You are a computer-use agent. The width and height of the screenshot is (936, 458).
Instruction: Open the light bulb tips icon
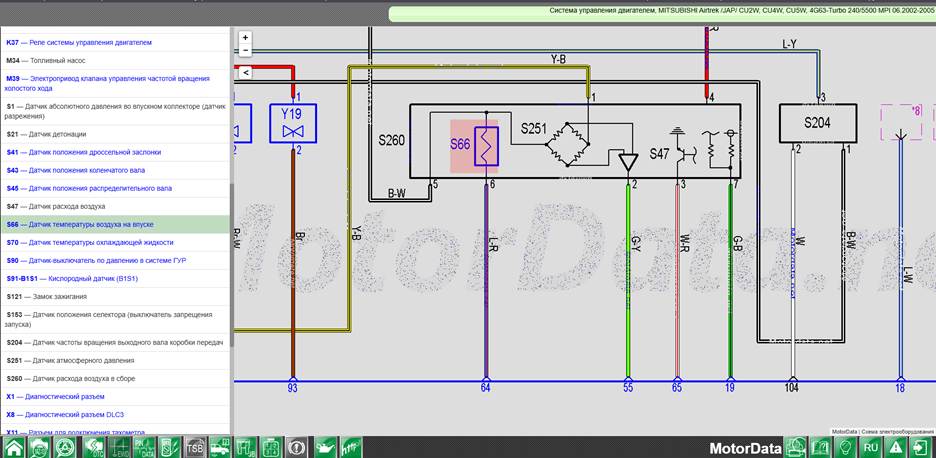pos(845,447)
